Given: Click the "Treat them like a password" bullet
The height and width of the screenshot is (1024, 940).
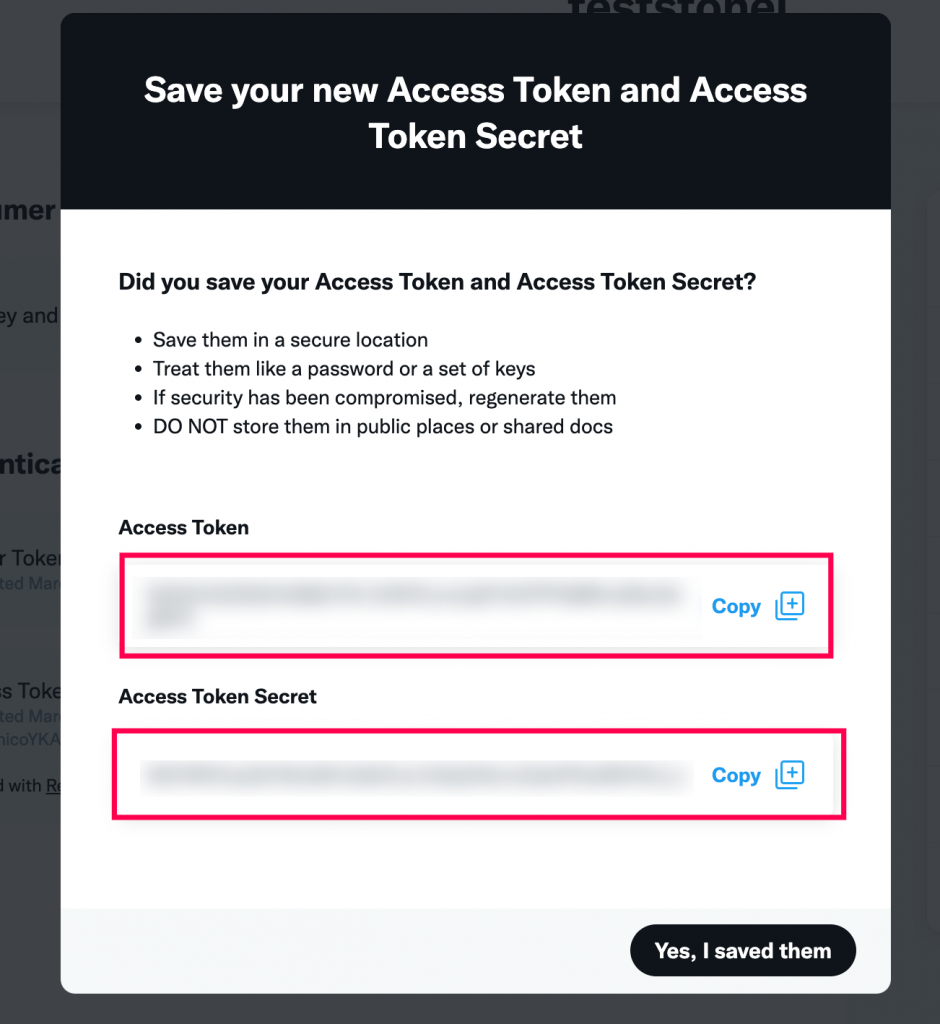Looking at the screenshot, I should [x=344, y=369].
